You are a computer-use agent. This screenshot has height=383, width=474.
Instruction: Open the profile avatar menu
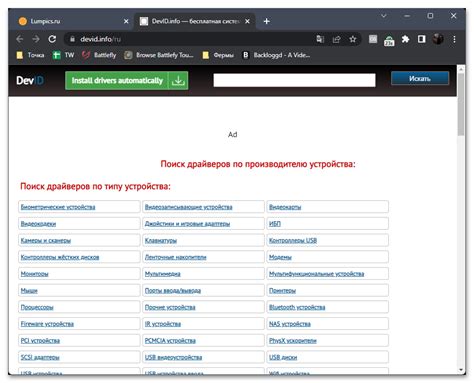pyautogui.click(x=438, y=39)
